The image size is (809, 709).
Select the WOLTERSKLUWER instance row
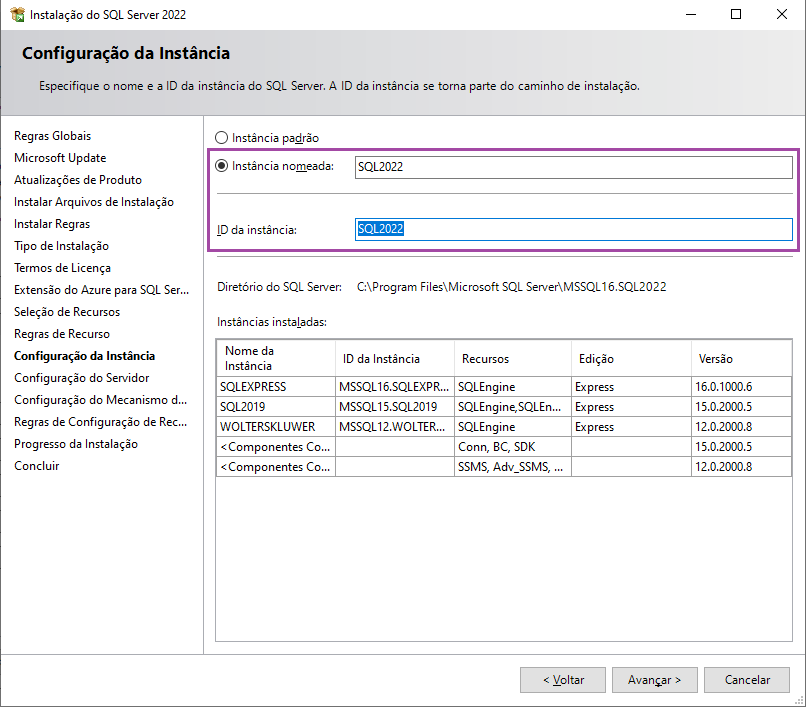click(504, 427)
